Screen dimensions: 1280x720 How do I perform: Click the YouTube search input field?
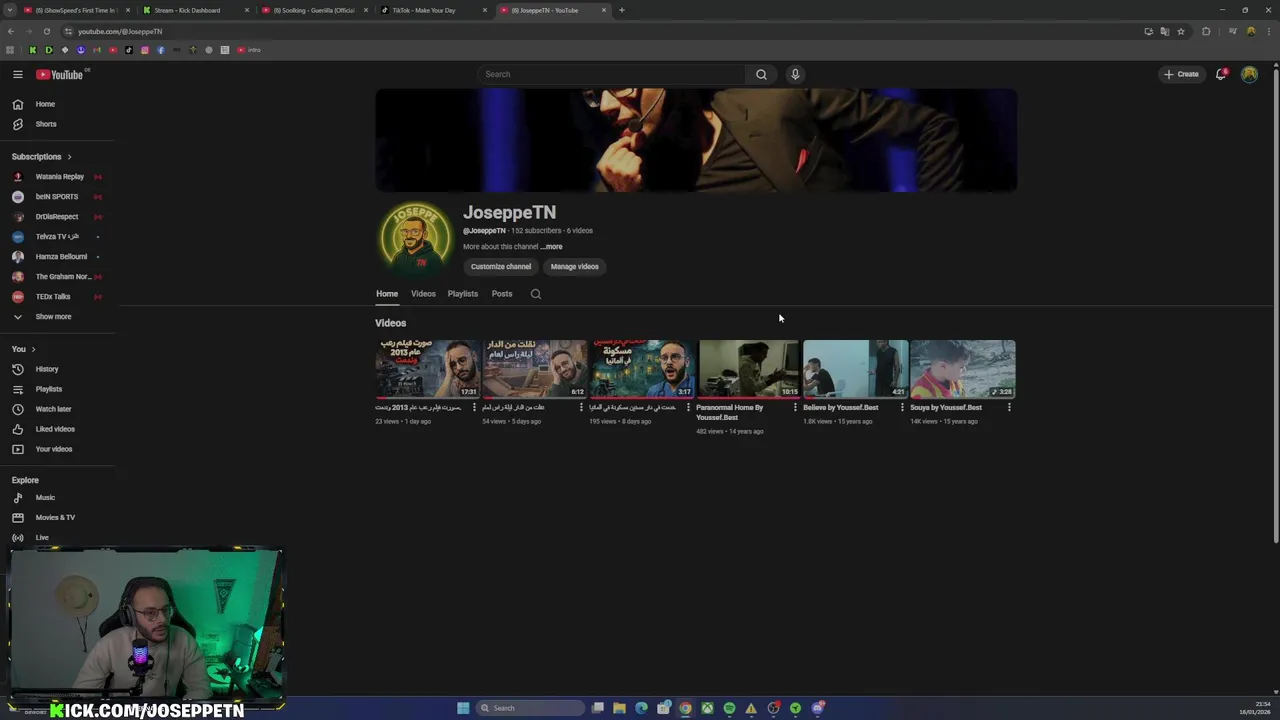pyautogui.click(x=610, y=74)
